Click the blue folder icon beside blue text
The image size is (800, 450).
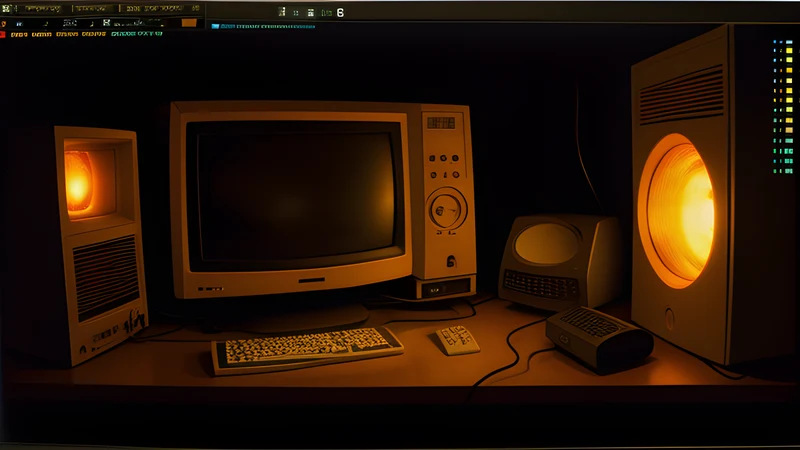tap(215, 26)
